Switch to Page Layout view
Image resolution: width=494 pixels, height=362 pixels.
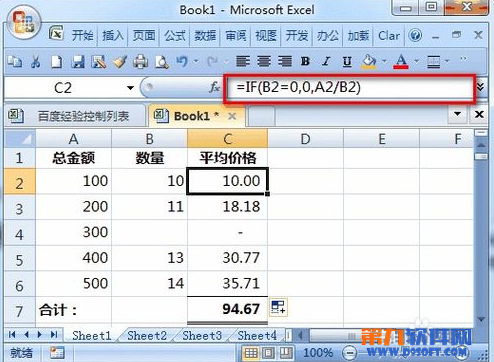(269, 353)
